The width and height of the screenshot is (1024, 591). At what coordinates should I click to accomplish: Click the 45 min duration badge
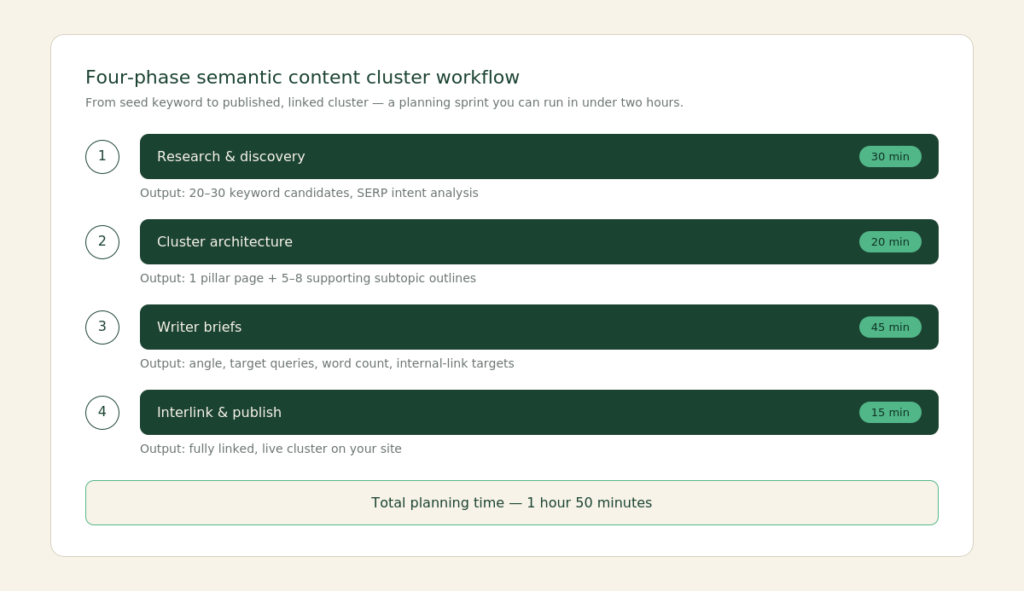pos(890,327)
